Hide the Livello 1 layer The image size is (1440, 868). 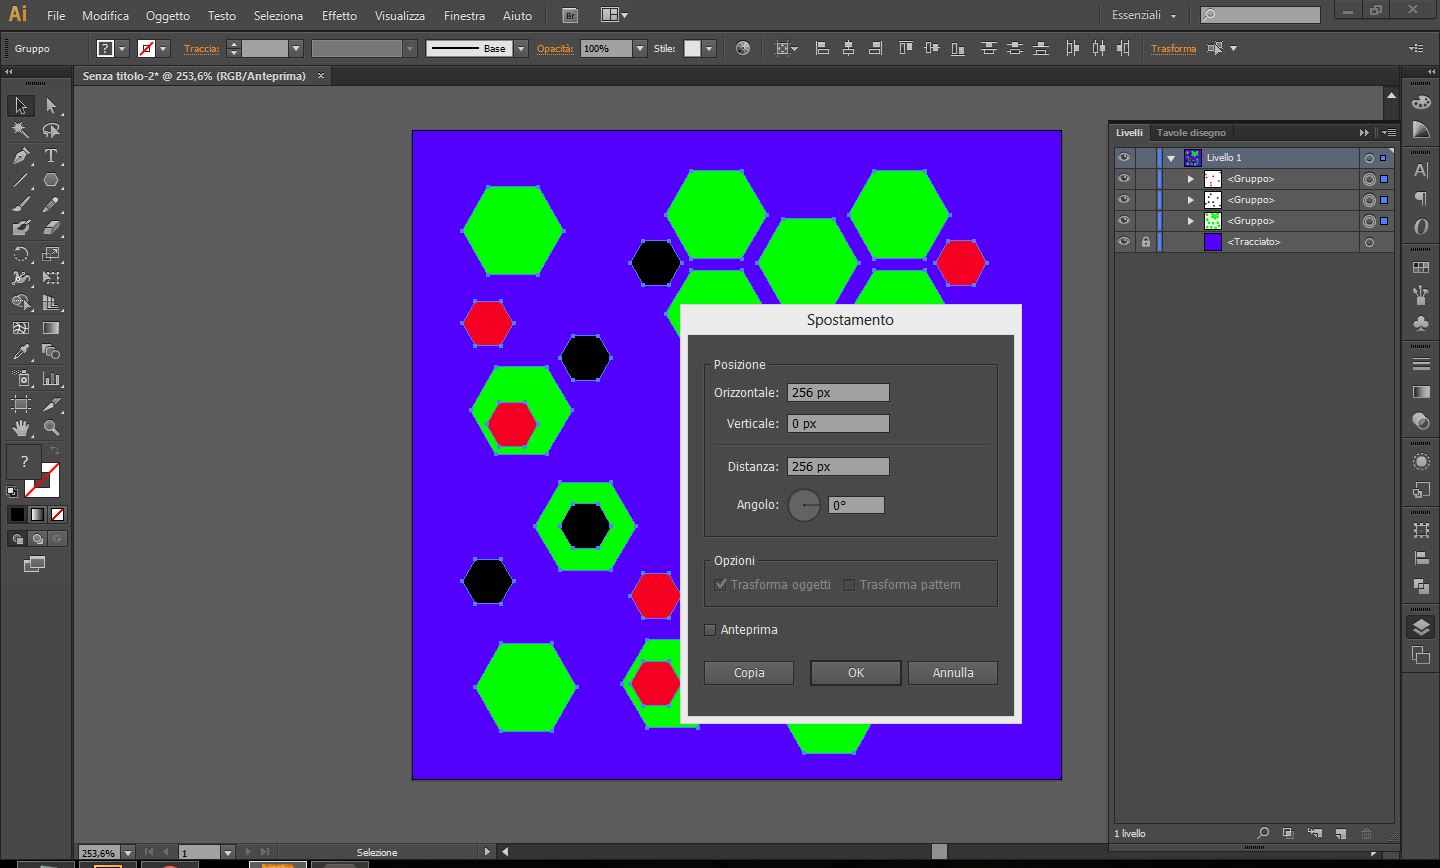pyautogui.click(x=1124, y=158)
